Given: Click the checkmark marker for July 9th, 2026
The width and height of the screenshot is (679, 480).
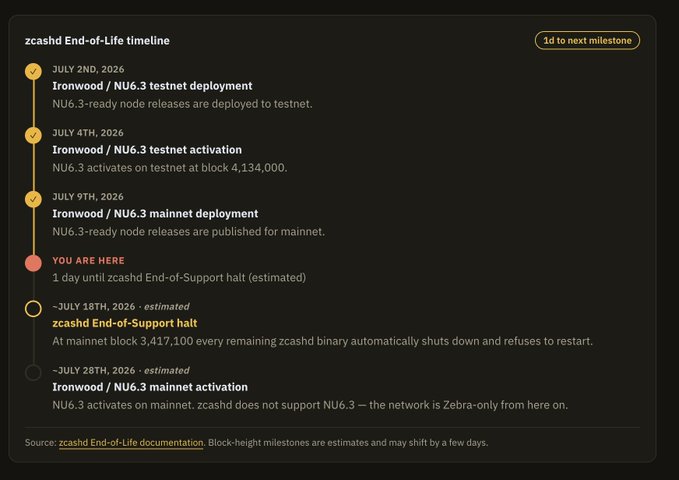Looking at the screenshot, I should tap(33, 199).
